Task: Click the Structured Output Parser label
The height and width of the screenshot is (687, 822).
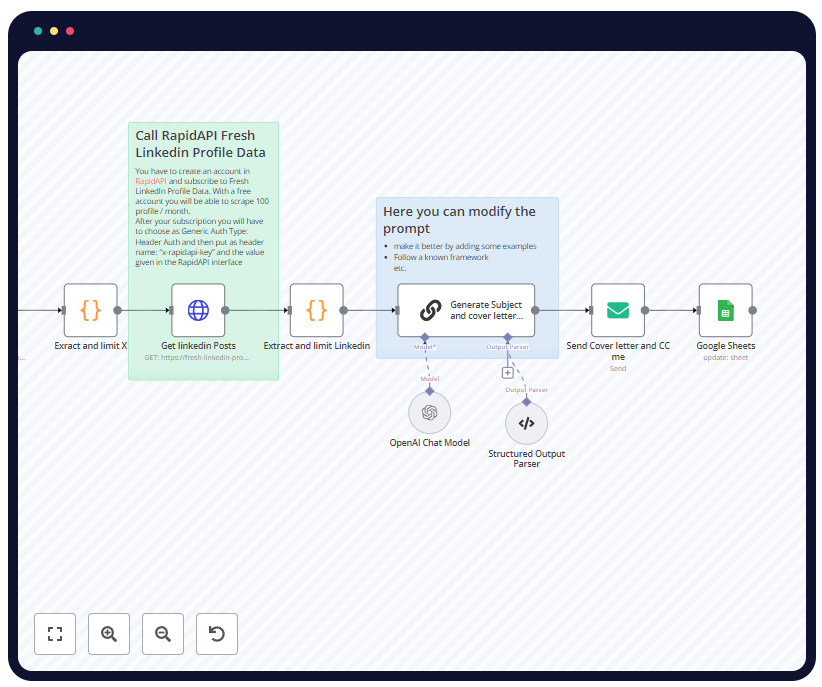Action: [x=526, y=458]
